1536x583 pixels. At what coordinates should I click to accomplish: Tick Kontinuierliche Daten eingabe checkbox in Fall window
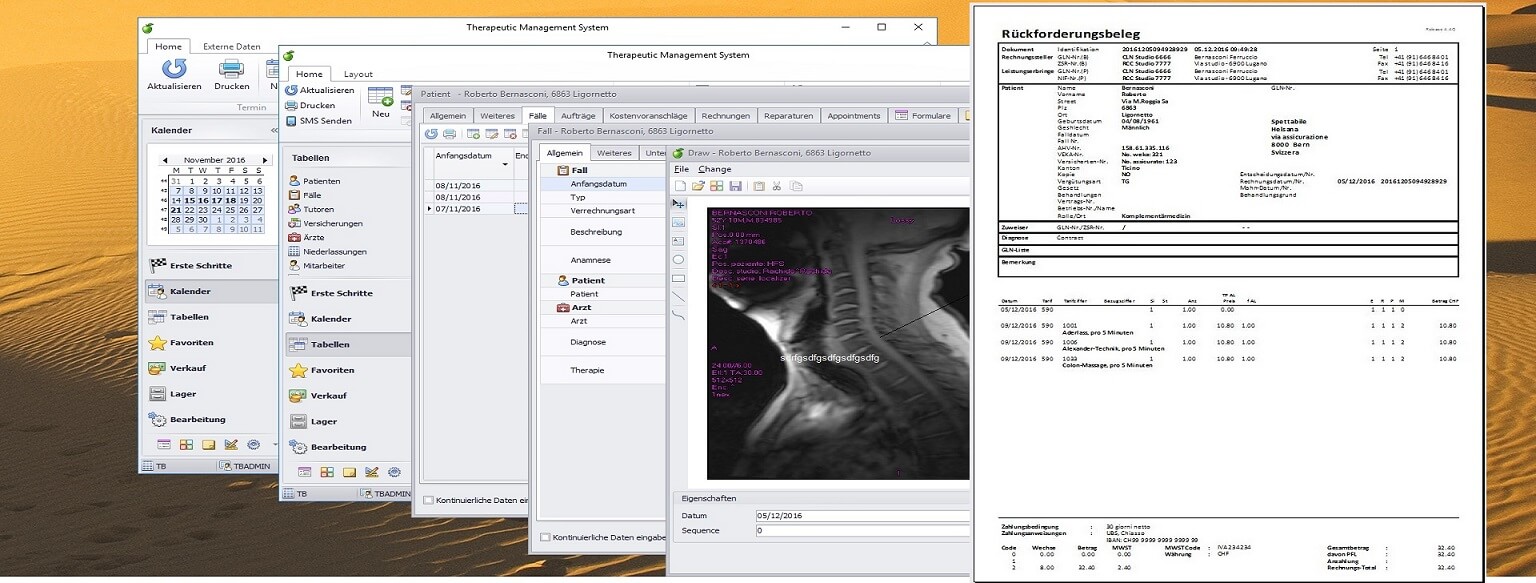point(545,537)
